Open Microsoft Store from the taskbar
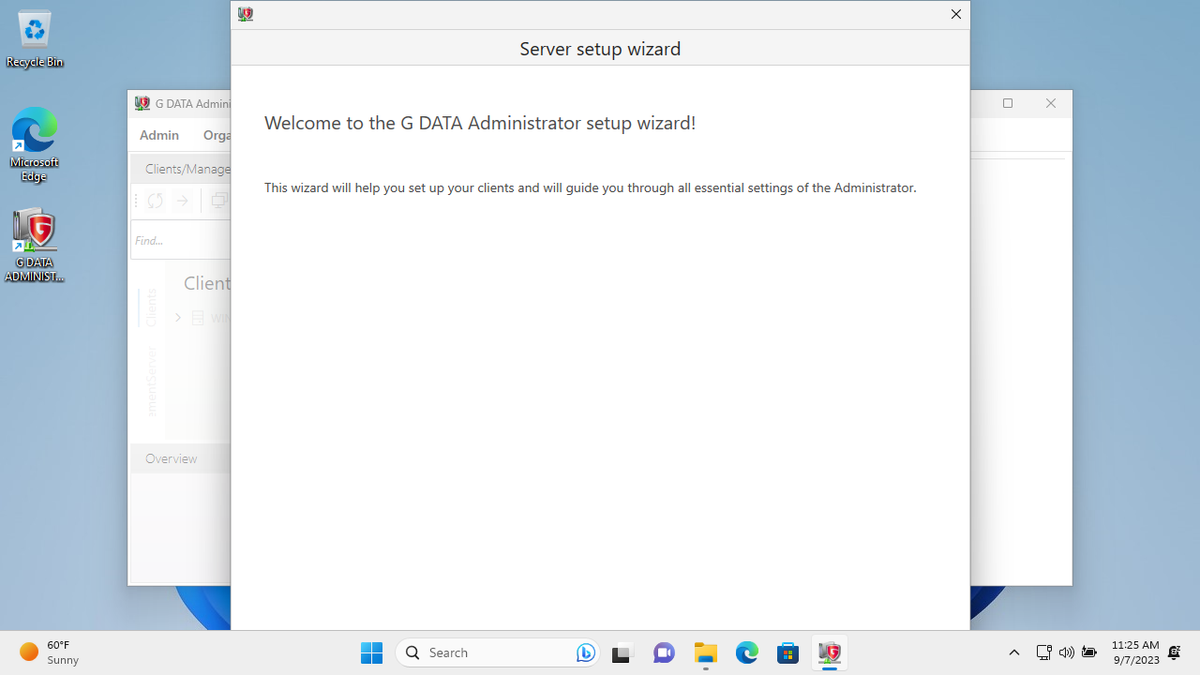The width and height of the screenshot is (1200, 675). coord(788,652)
